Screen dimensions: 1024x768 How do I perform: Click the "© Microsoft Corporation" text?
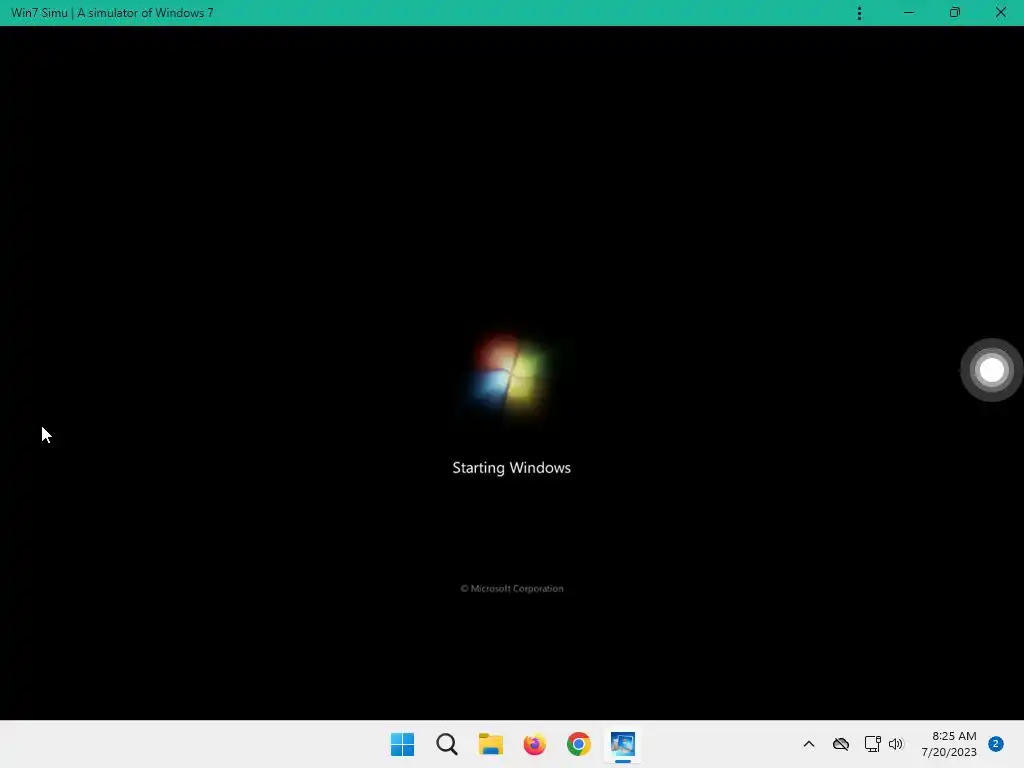coord(512,588)
